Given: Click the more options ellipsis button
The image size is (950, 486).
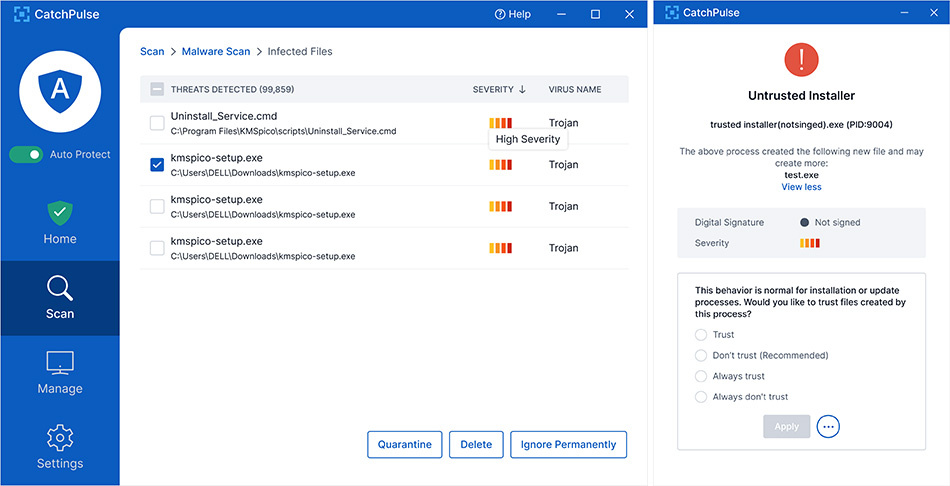Looking at the screenshot, I should pyautogui.click(x=828, y=427).
